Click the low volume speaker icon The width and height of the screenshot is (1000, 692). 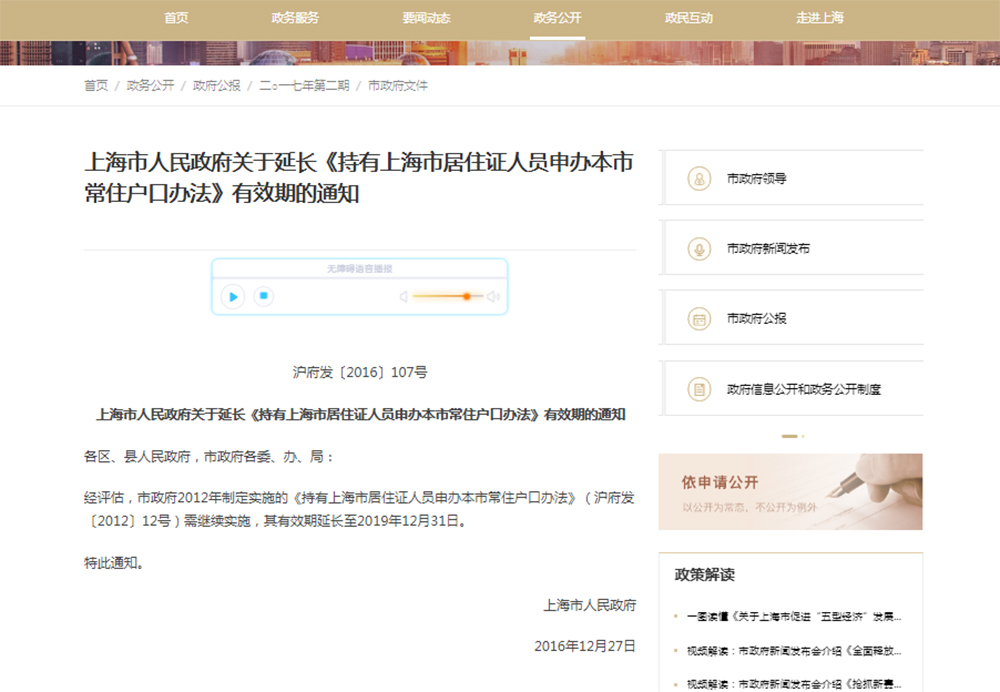(404, 297)
